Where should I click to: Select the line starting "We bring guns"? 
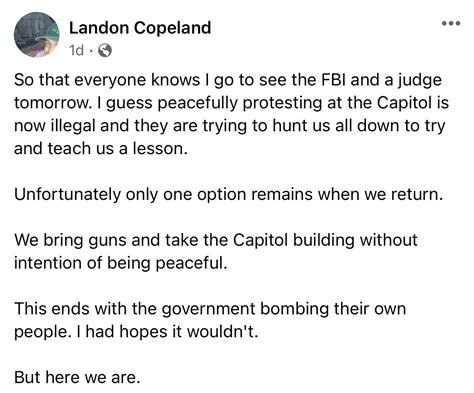(x=216, y=240)
